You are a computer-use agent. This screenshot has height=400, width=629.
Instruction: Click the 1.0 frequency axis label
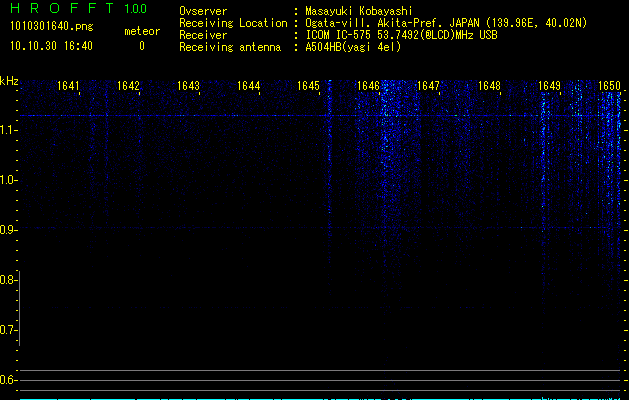pyautogui.click(x=7, y=180)
